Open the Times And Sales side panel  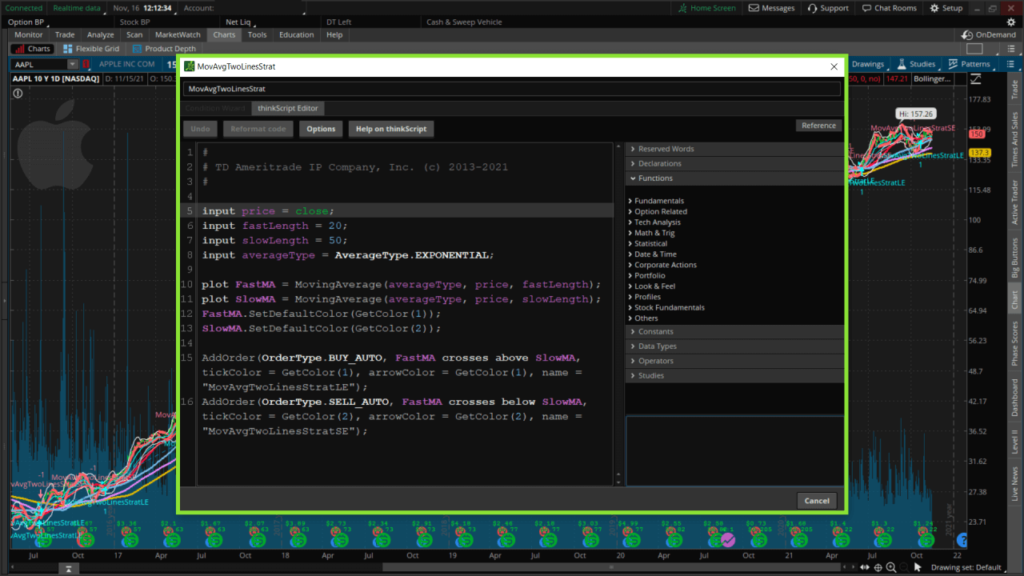coord(1015,140)
